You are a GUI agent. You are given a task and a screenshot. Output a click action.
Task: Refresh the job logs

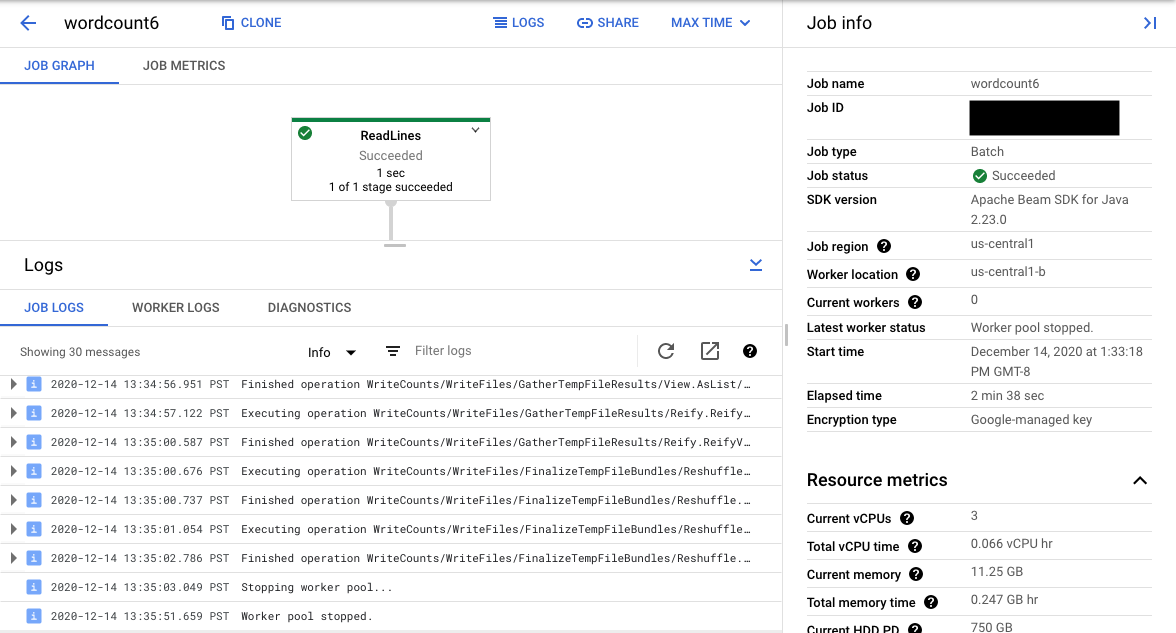[665, 351]
